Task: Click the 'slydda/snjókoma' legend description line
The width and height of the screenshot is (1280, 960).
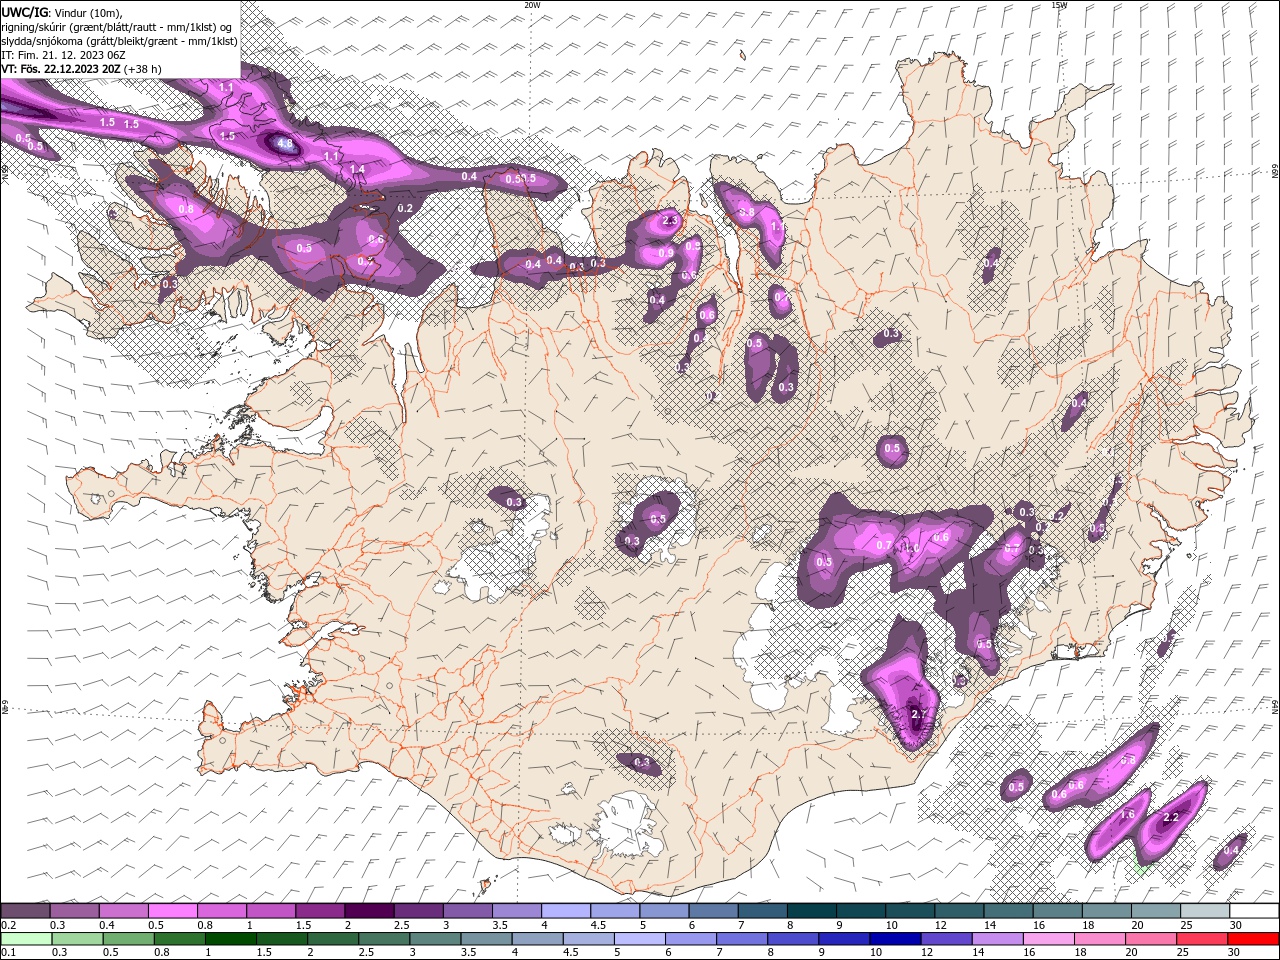Action: click(x=119, y=41)
